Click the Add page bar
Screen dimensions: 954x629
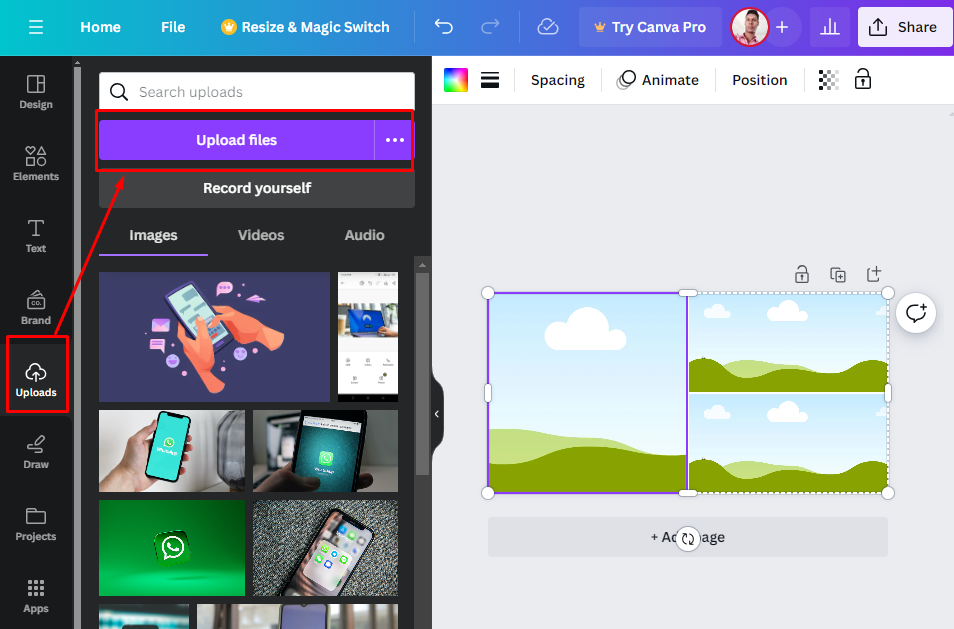pos(688,537)
